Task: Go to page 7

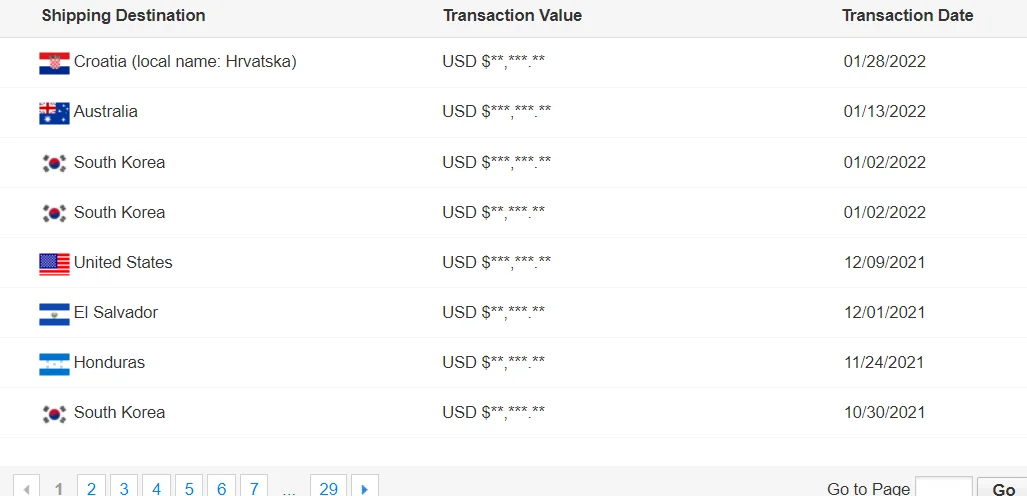Action: (254, 488)
